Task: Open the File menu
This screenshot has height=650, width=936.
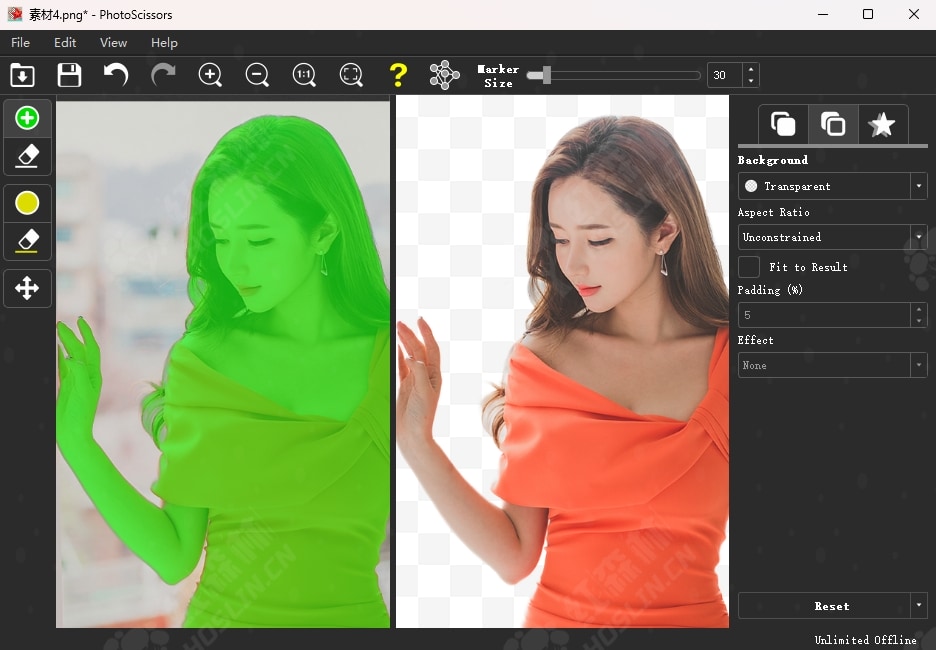Action: point(20,43)
